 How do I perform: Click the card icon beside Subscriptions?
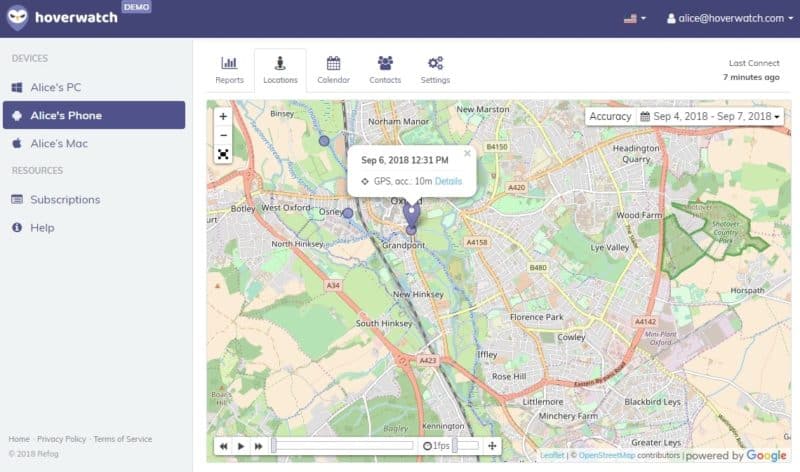click(x=17, y=199)
